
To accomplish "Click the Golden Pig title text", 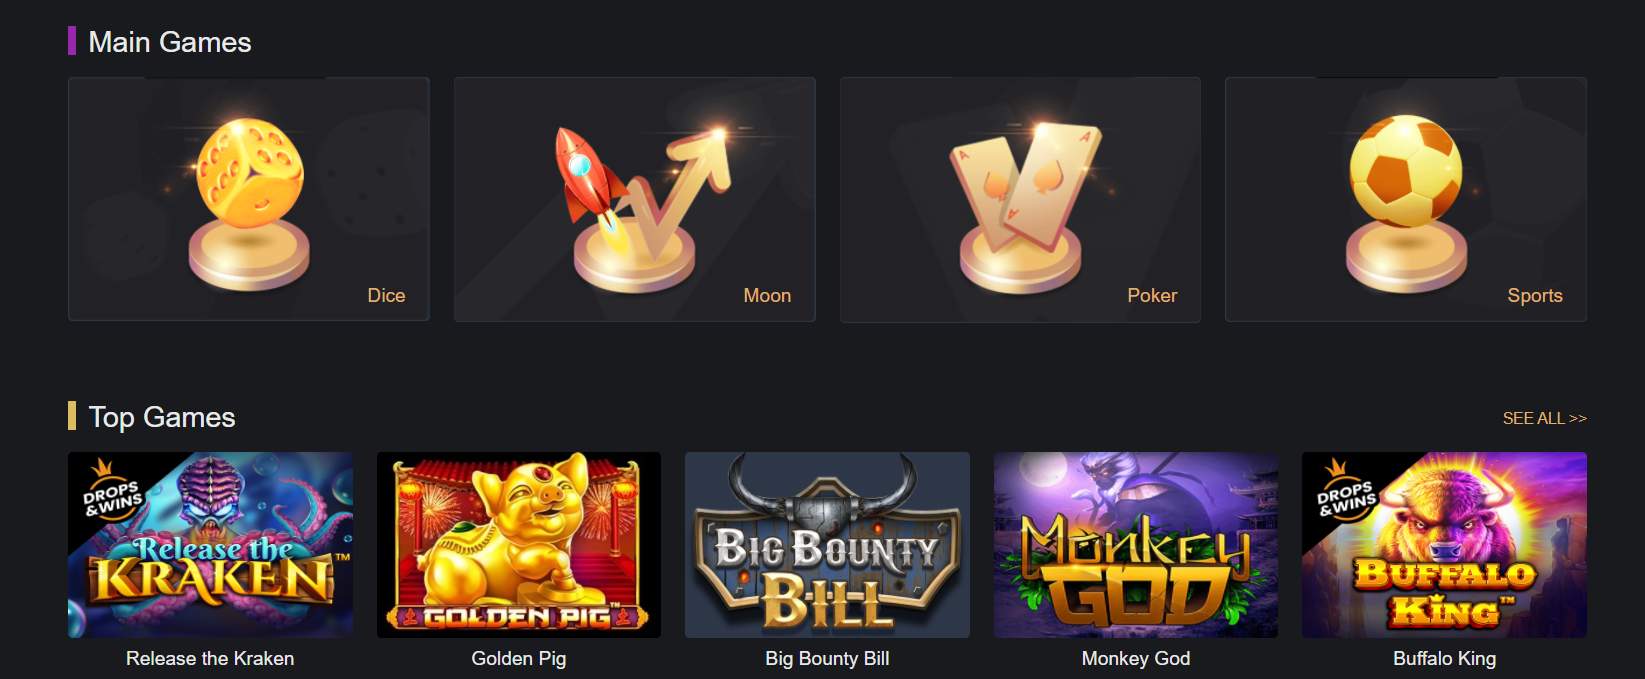I will pyautogui.click(x=519, y=659).
